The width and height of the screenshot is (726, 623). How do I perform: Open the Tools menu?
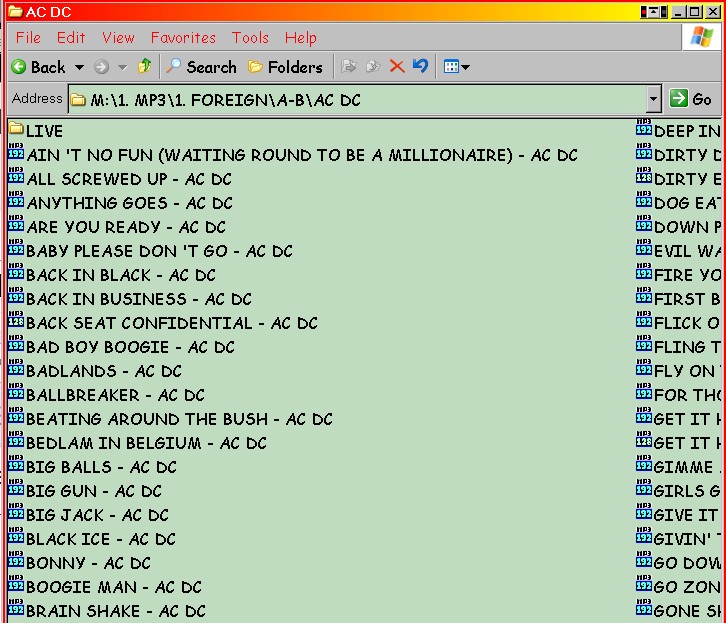point(250,37)
